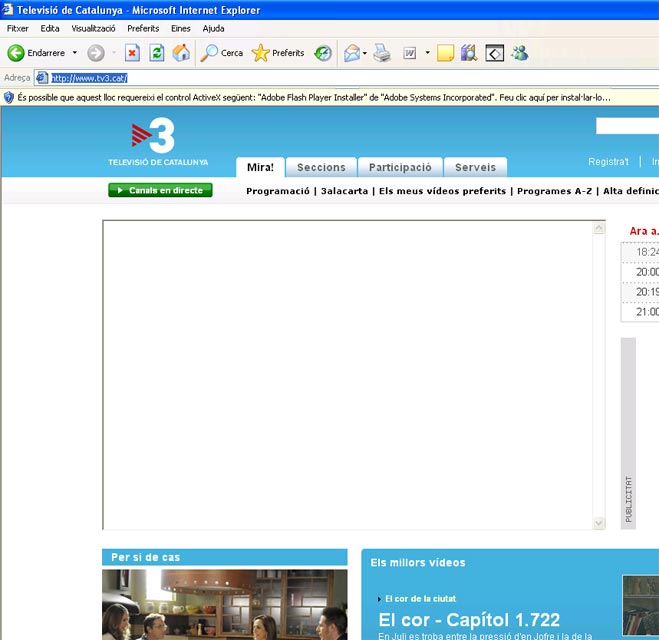Open the Programes A-Z link
This screenshot has height=640, width=659.
554,191
